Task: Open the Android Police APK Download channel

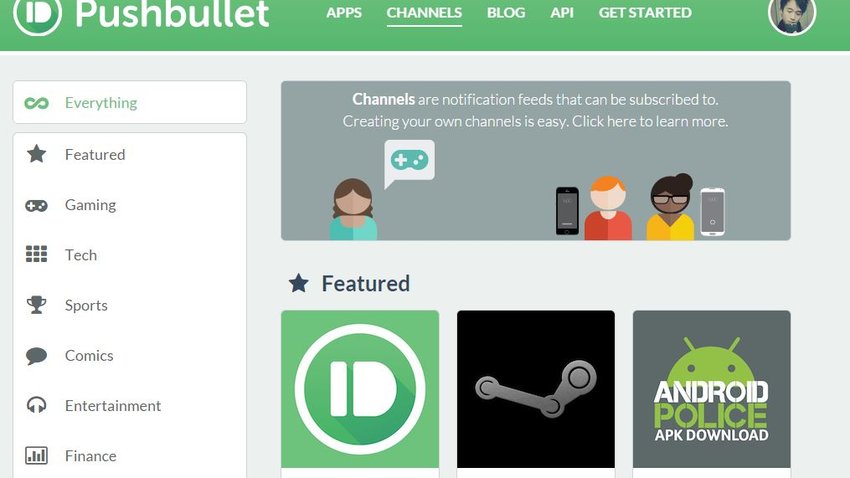Action: pos(711,389)
